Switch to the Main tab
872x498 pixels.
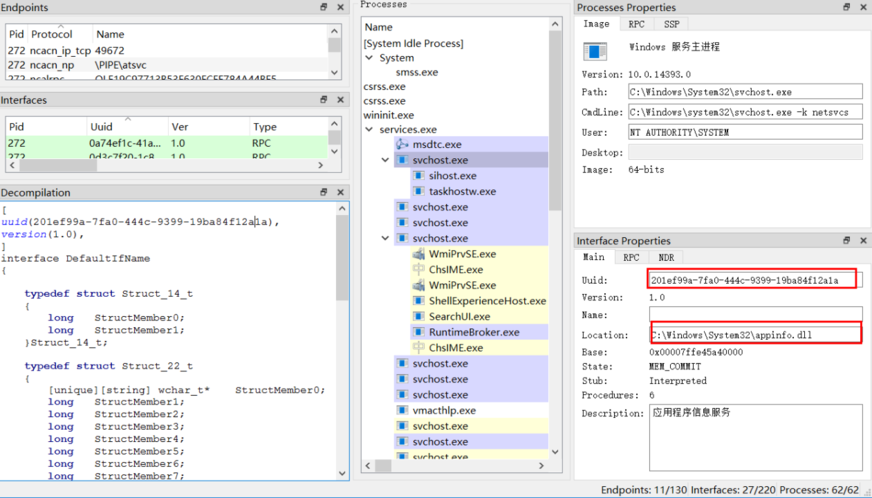tap(593, 257)
